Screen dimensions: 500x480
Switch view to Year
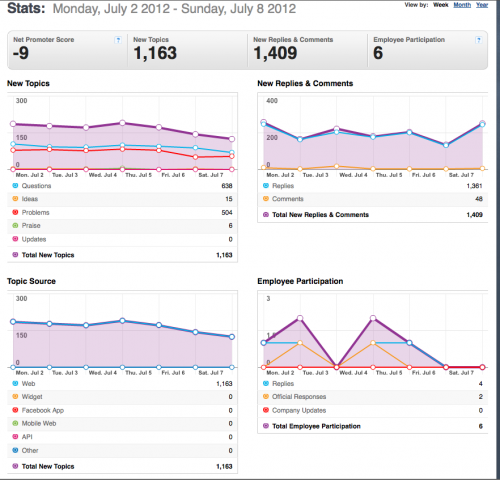point(482,5)
